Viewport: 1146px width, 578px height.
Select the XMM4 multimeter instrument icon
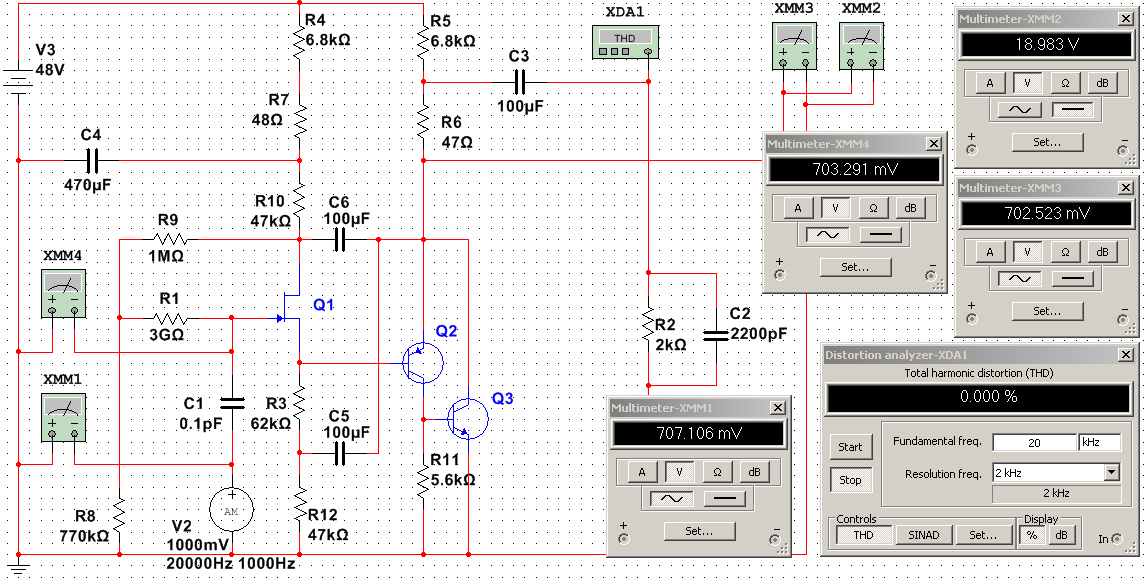click(64, 293)
